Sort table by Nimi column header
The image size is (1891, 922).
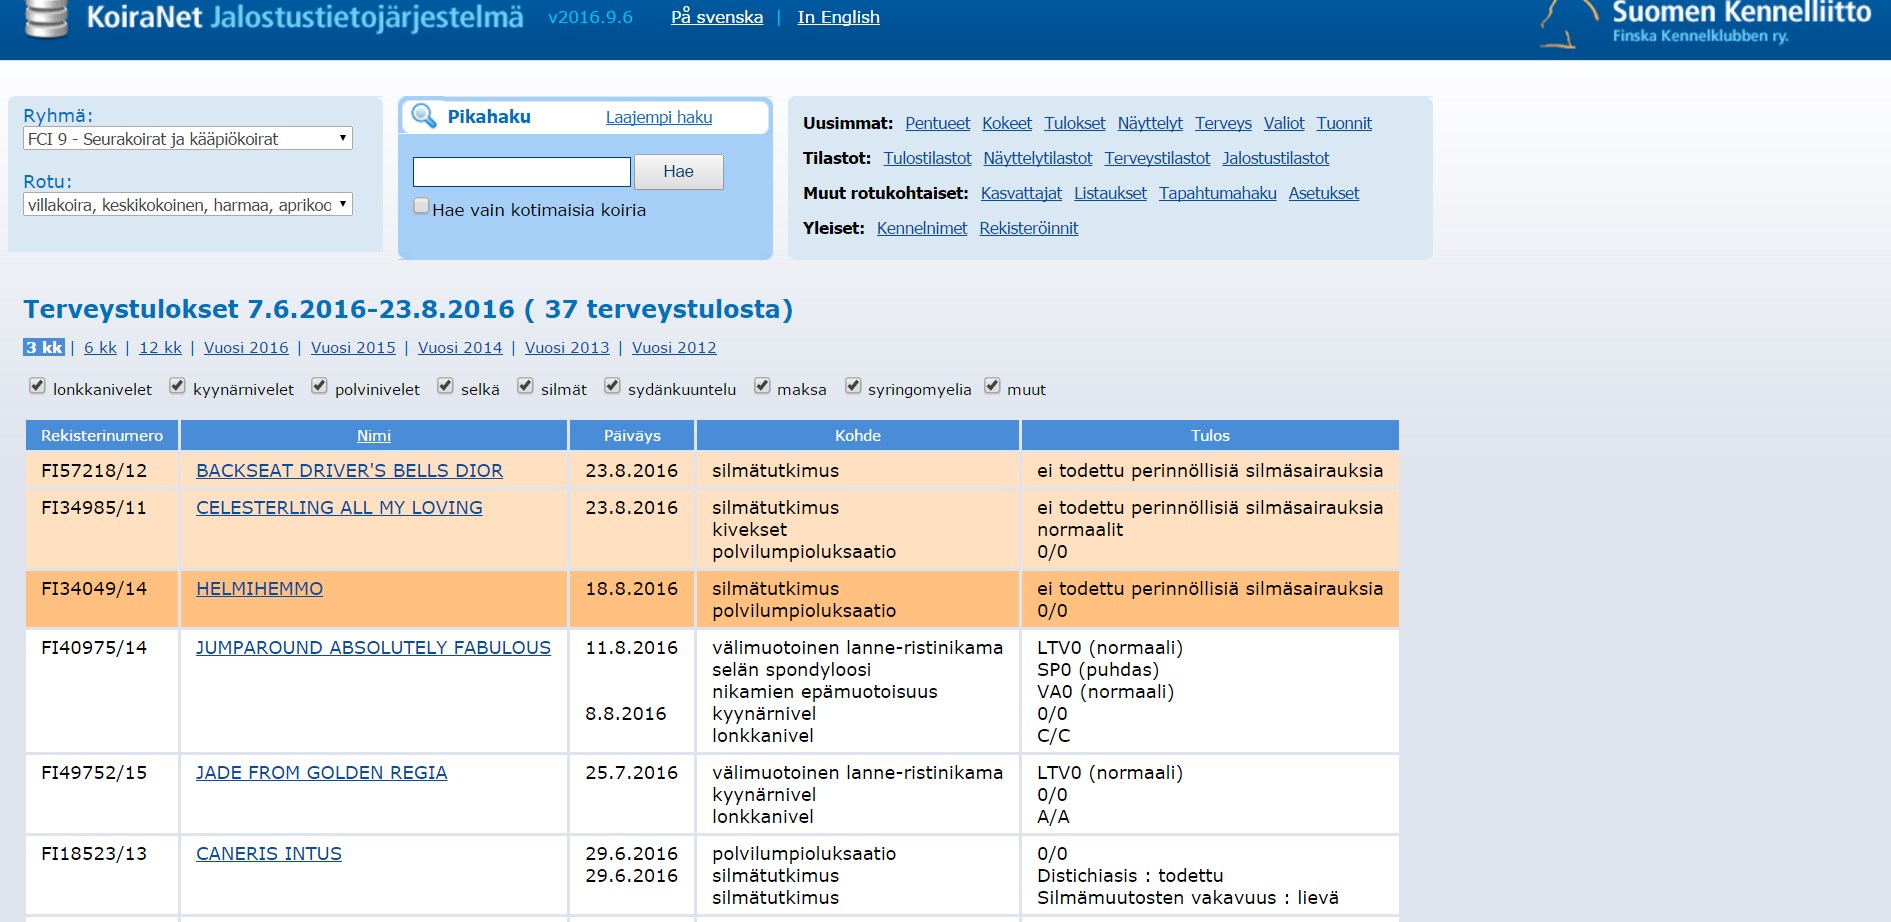(x=373, y=436)
